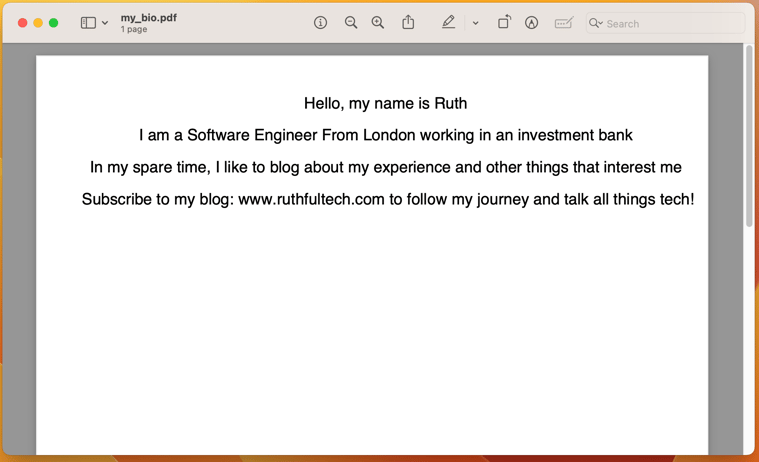Close the my_bio.pdf window

pos(22,23)
